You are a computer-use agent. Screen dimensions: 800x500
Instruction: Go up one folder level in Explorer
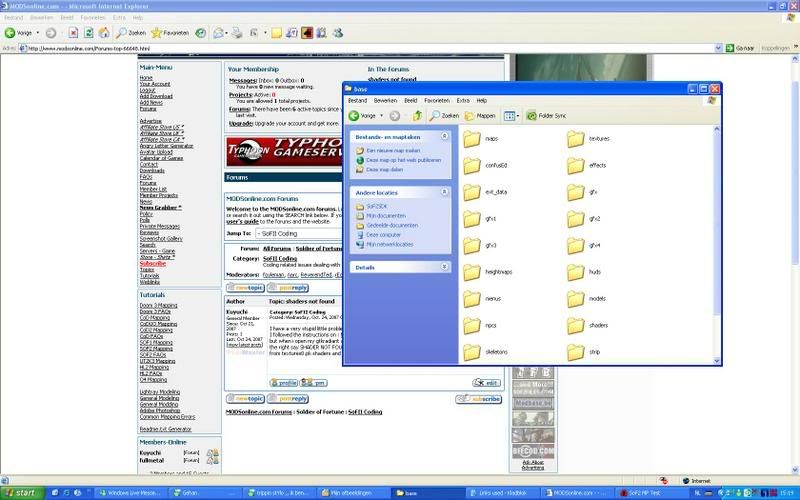(417, 116)
